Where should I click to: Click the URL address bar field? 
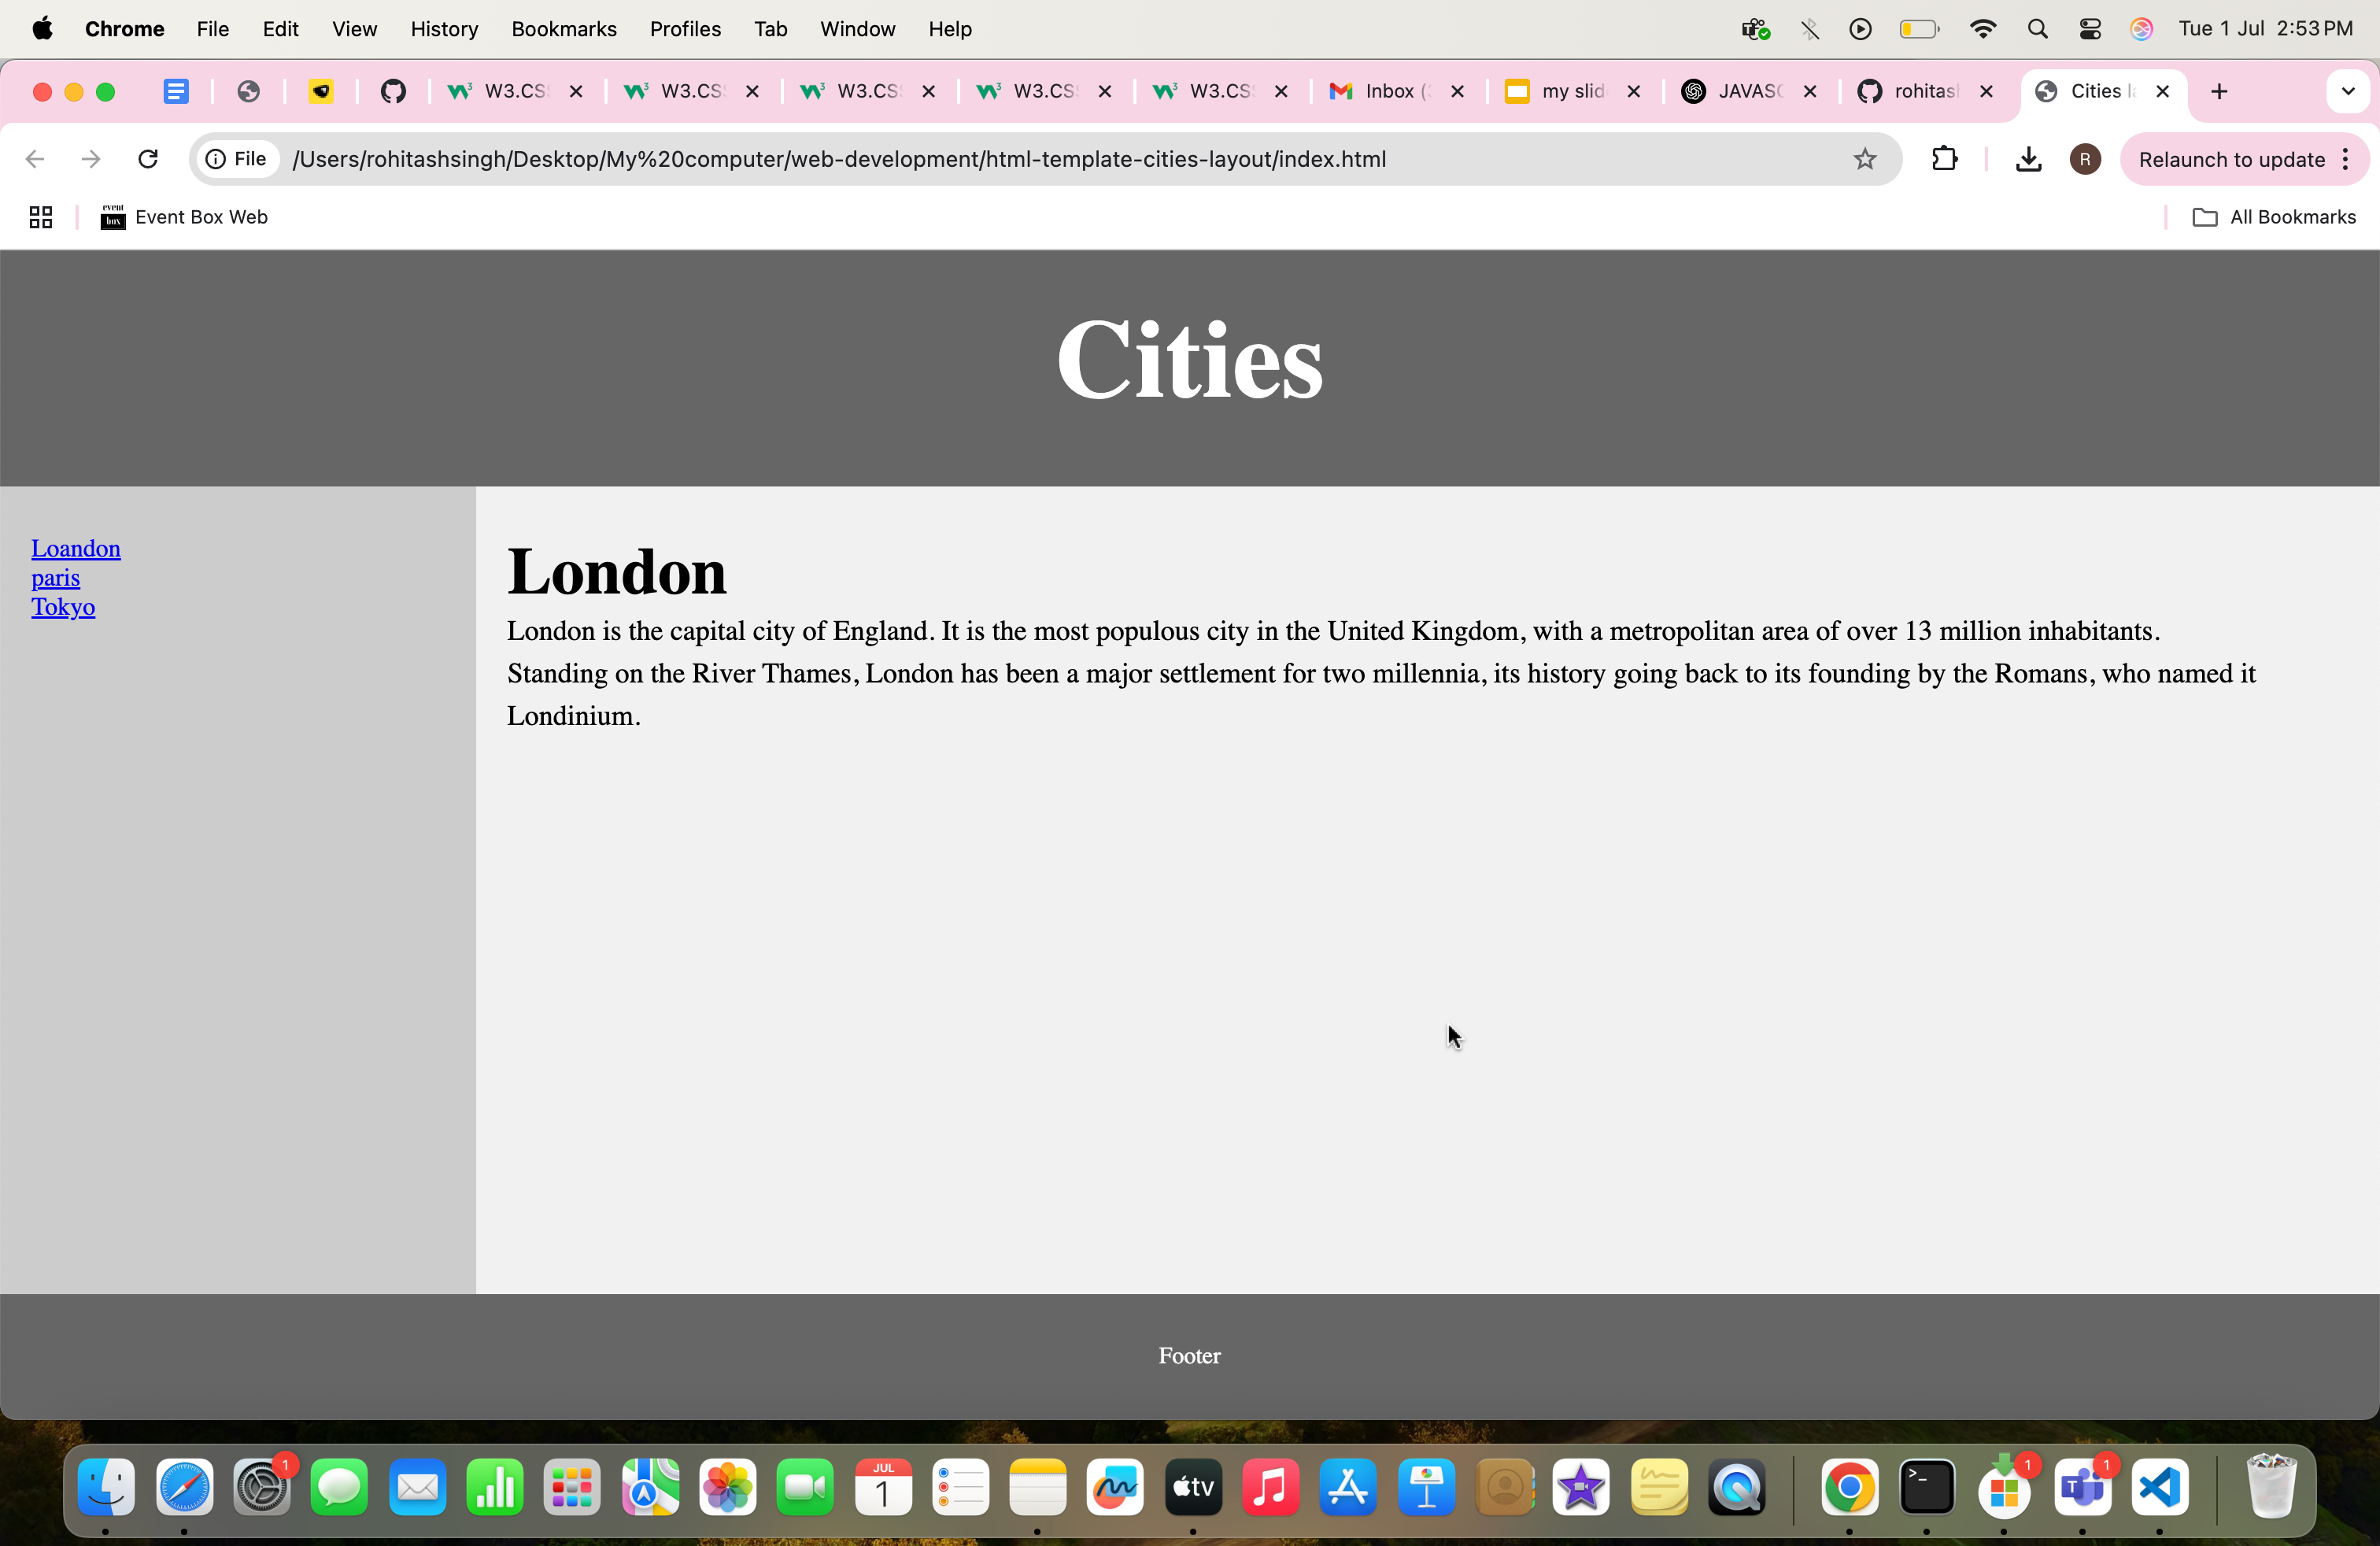[x=1000, y=159]
